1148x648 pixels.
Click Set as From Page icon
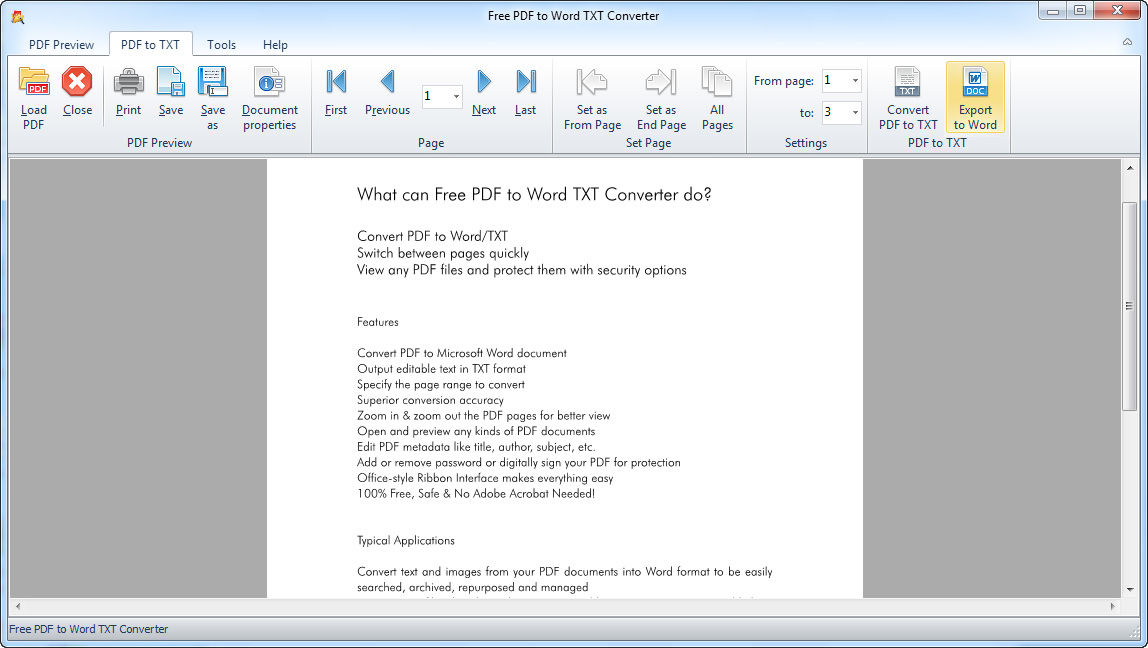[x=592, y=81]
